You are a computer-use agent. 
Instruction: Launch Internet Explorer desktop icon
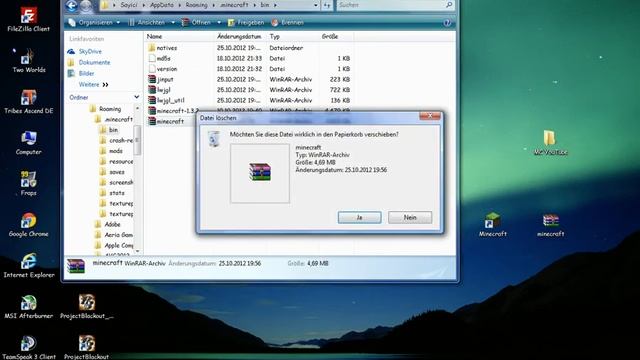29,266
